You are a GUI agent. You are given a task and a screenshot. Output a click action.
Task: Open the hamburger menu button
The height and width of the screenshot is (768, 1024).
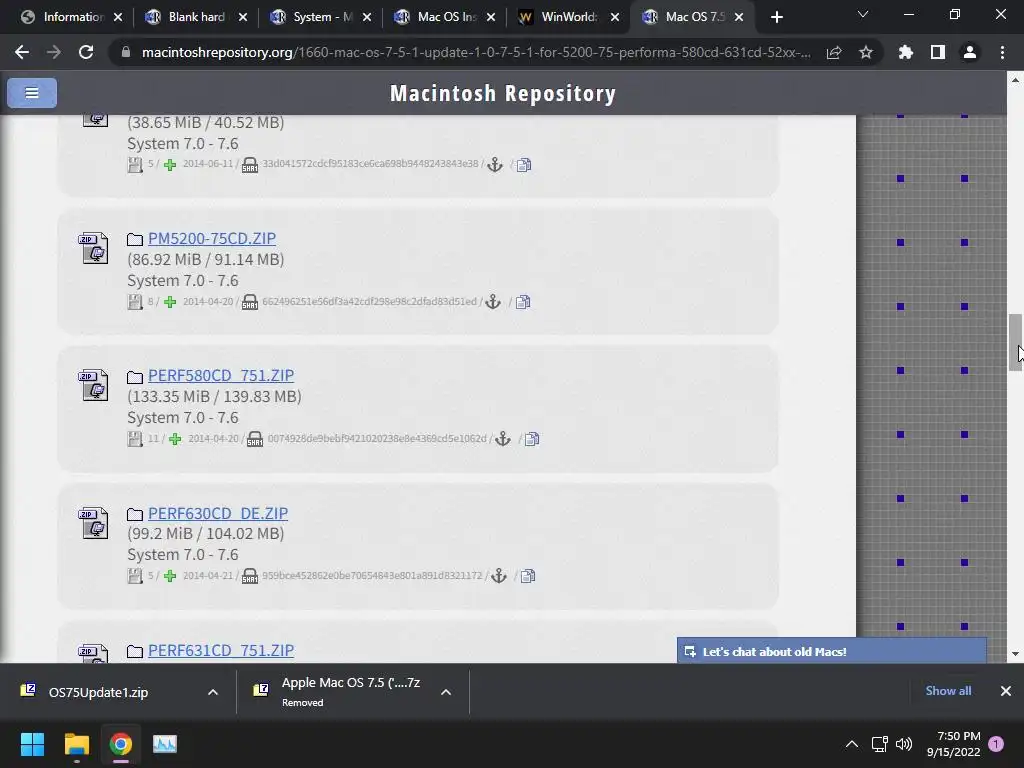(31, 93)
